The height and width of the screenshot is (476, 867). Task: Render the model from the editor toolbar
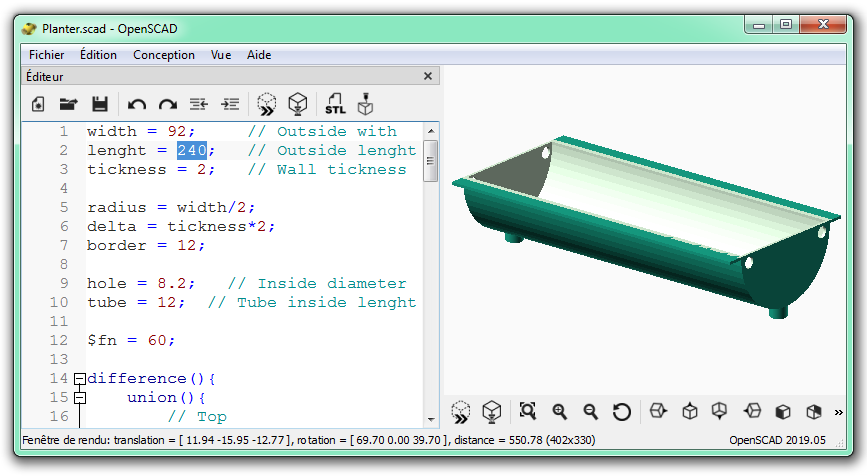tap(297, 104)
